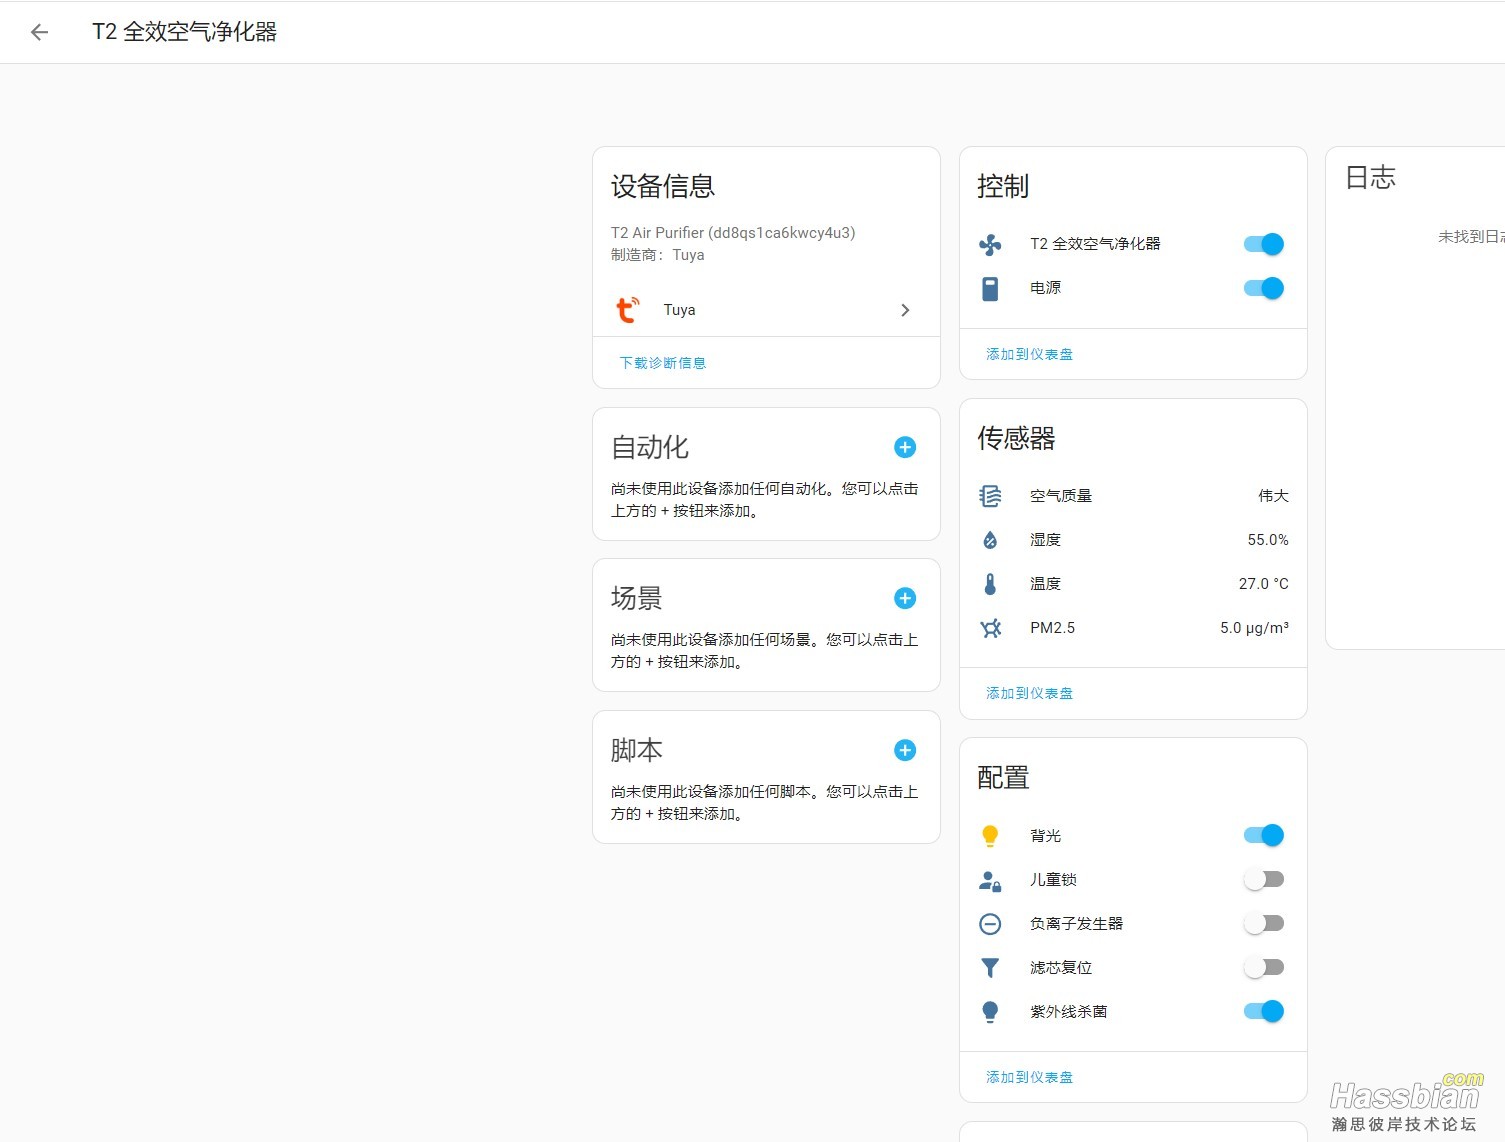Click 添加到仪表盘 under 控制 card

coord(1029,354)
